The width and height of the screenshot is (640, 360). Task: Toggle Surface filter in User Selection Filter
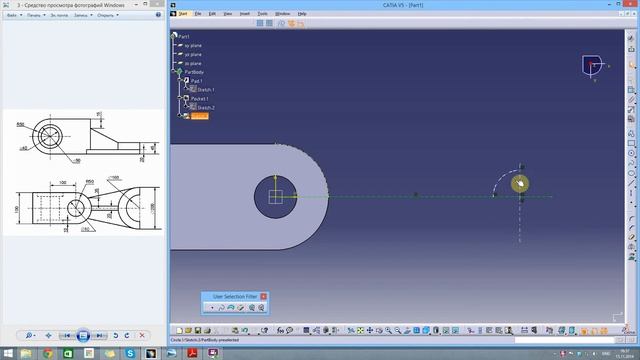[231, 308]
